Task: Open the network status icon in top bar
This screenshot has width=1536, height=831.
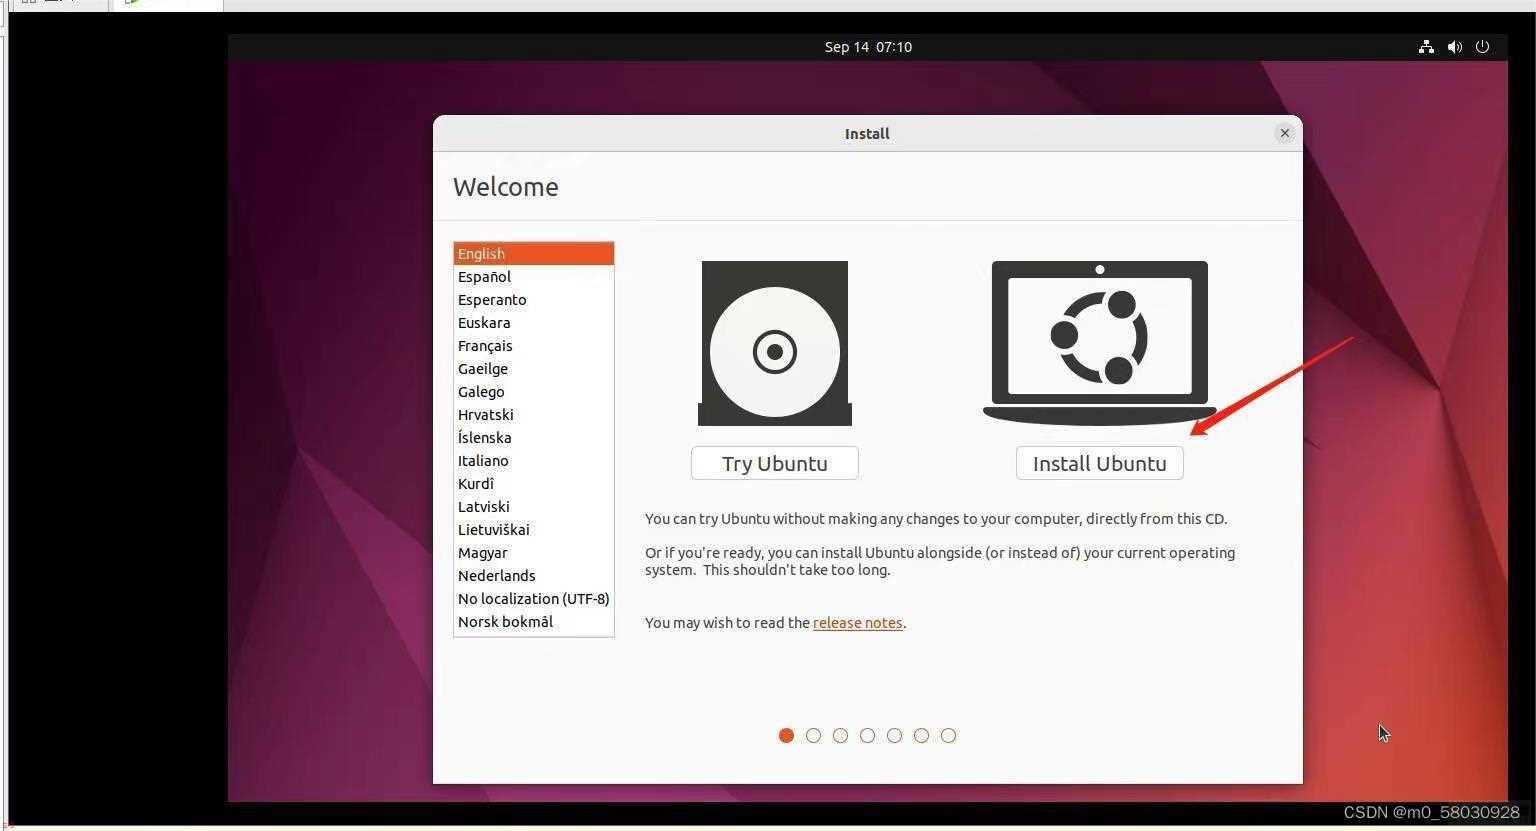Action: point(1426,47)
